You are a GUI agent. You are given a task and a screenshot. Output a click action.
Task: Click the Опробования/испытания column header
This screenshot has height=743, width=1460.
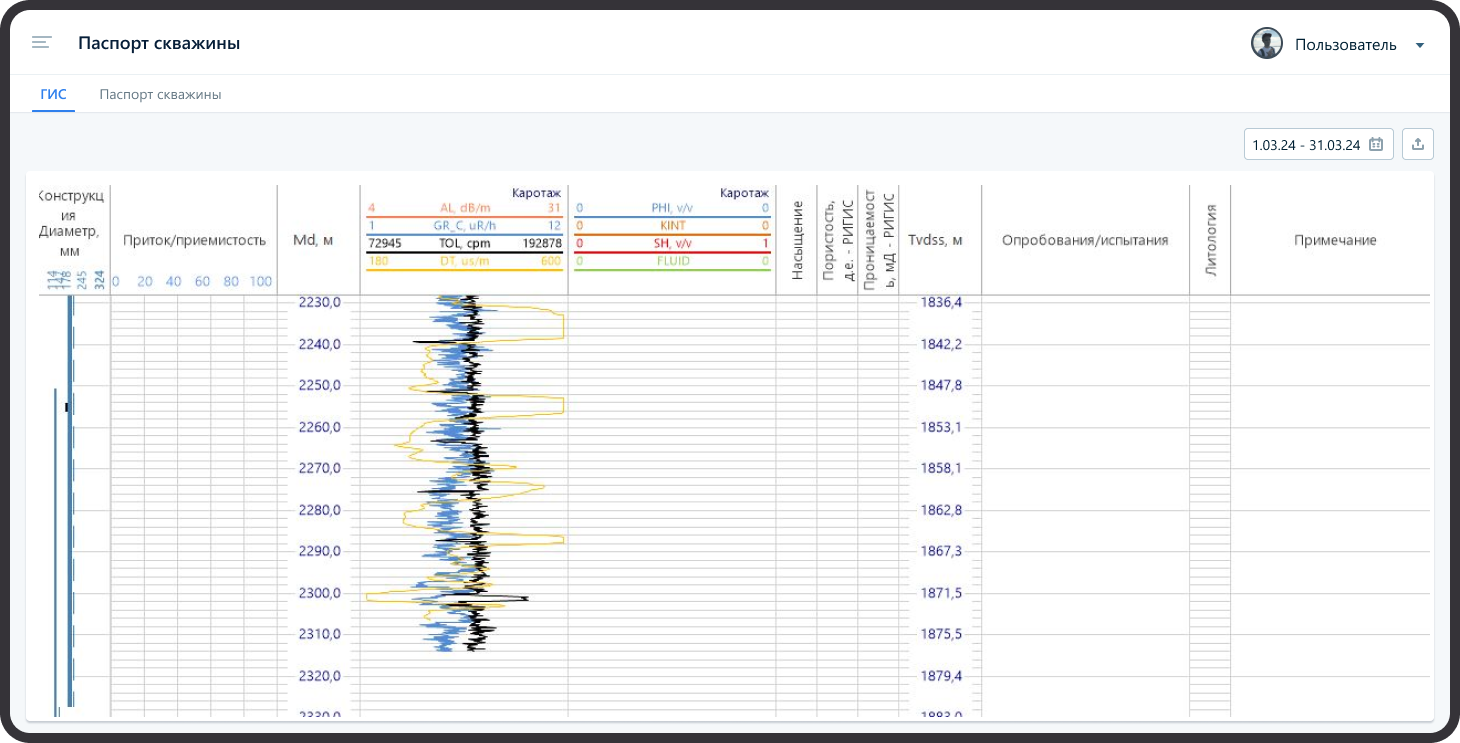[x=1085, y=240]
